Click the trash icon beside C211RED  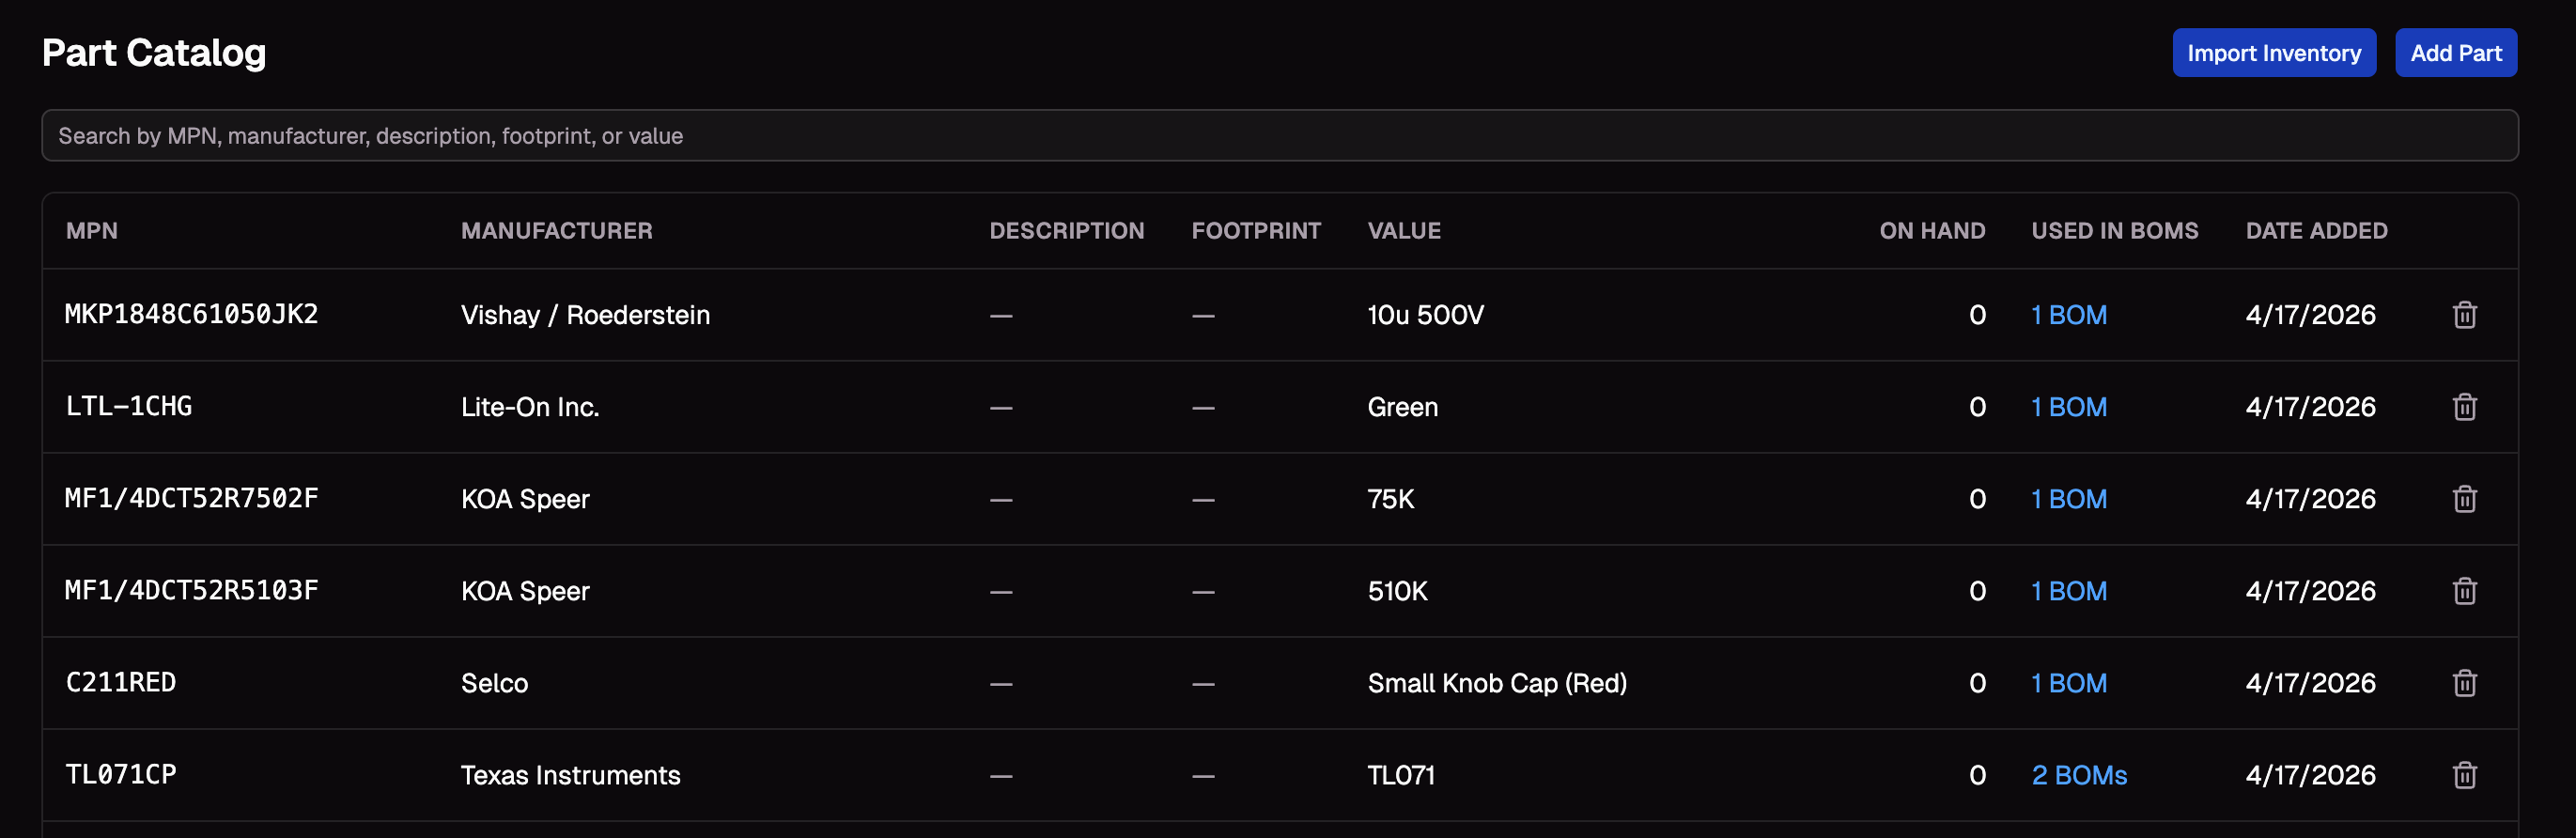(2464, 682)
